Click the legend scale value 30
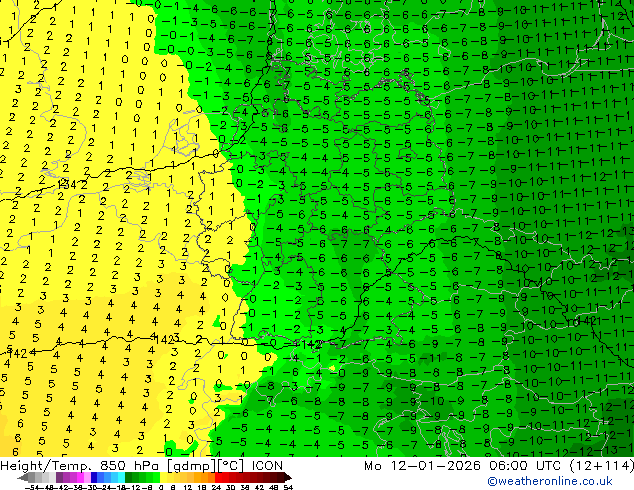 pos(230,487)
